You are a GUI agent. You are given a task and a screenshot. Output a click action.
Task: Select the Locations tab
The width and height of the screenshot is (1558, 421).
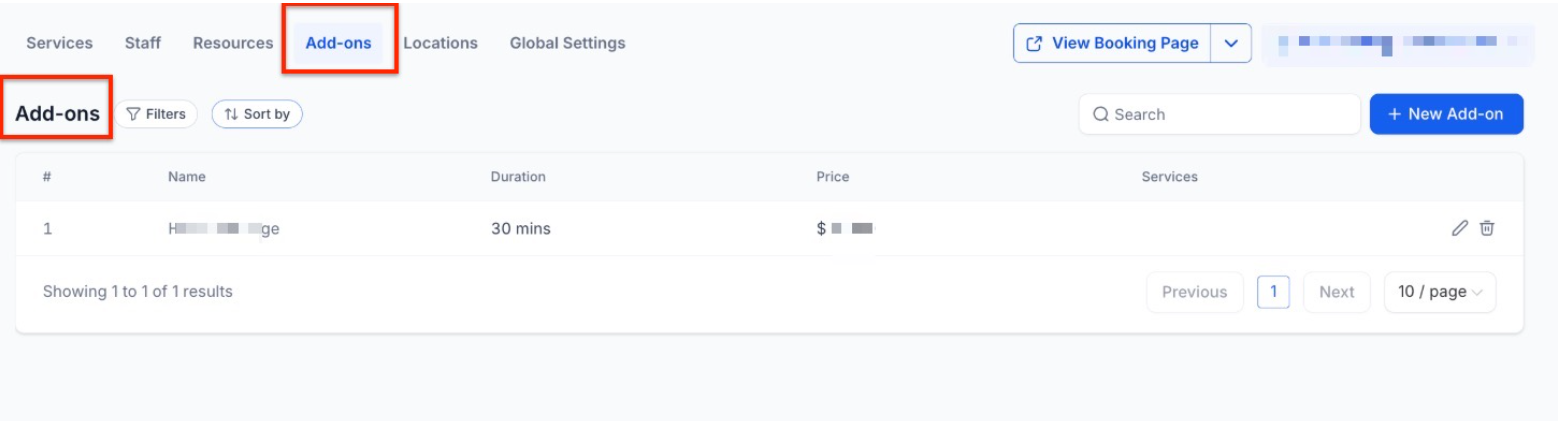[x=440, y=43]
